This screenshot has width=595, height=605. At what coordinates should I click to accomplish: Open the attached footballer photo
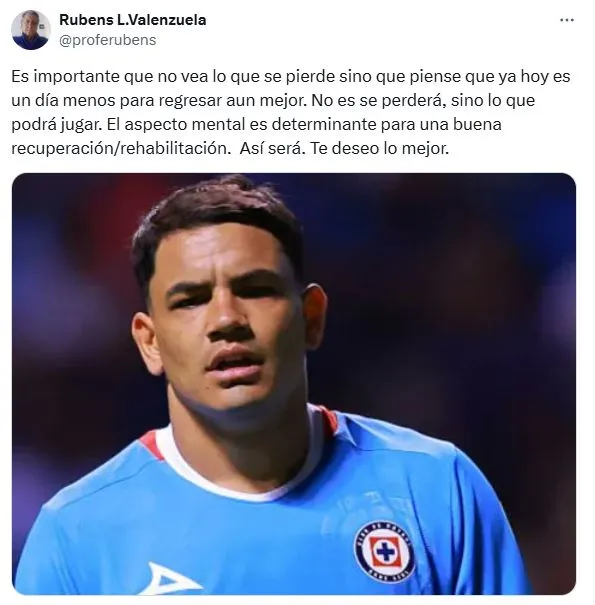point(294,384)
